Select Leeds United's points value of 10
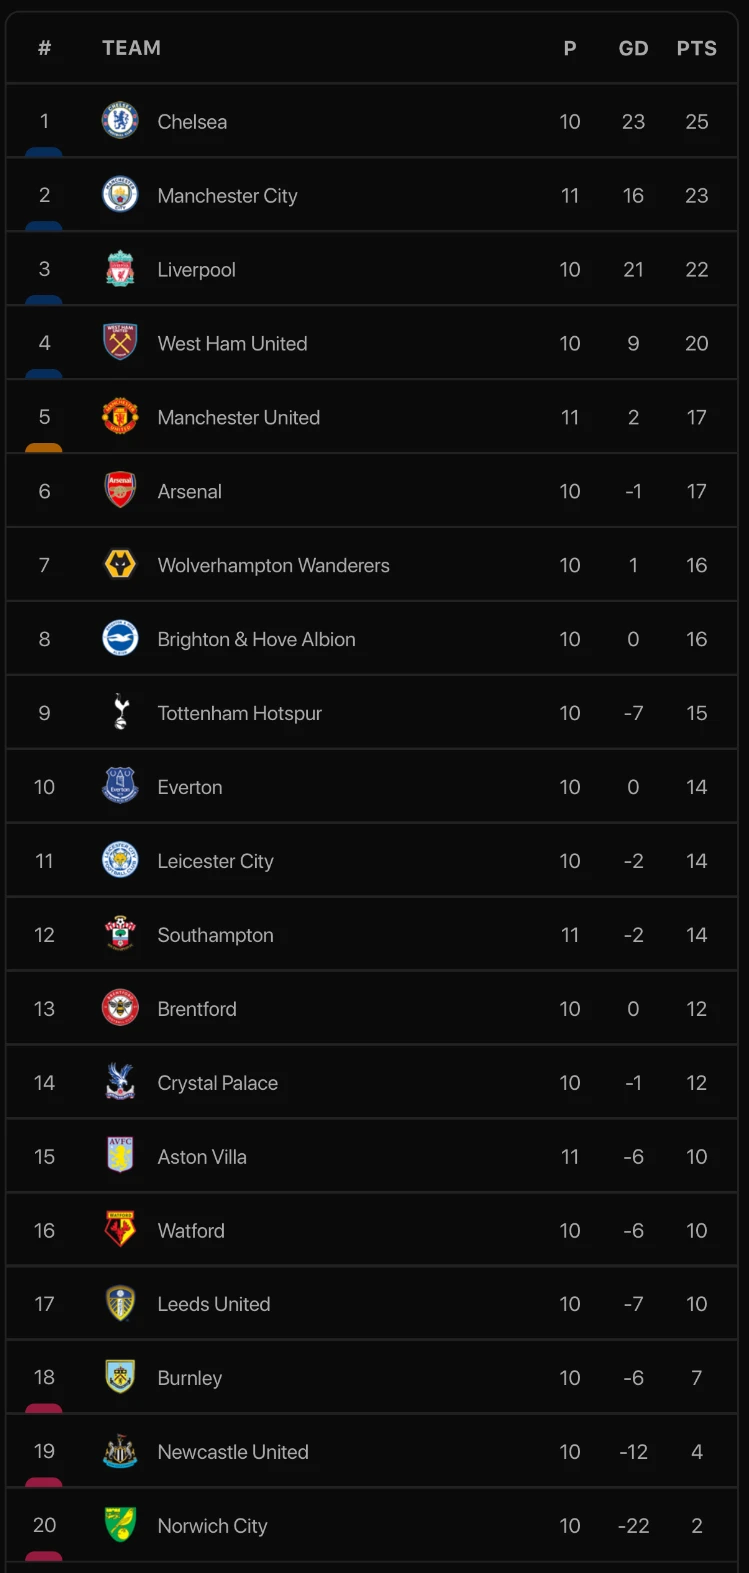The width and height of the screenshot is (749, 1573). 696,1304
